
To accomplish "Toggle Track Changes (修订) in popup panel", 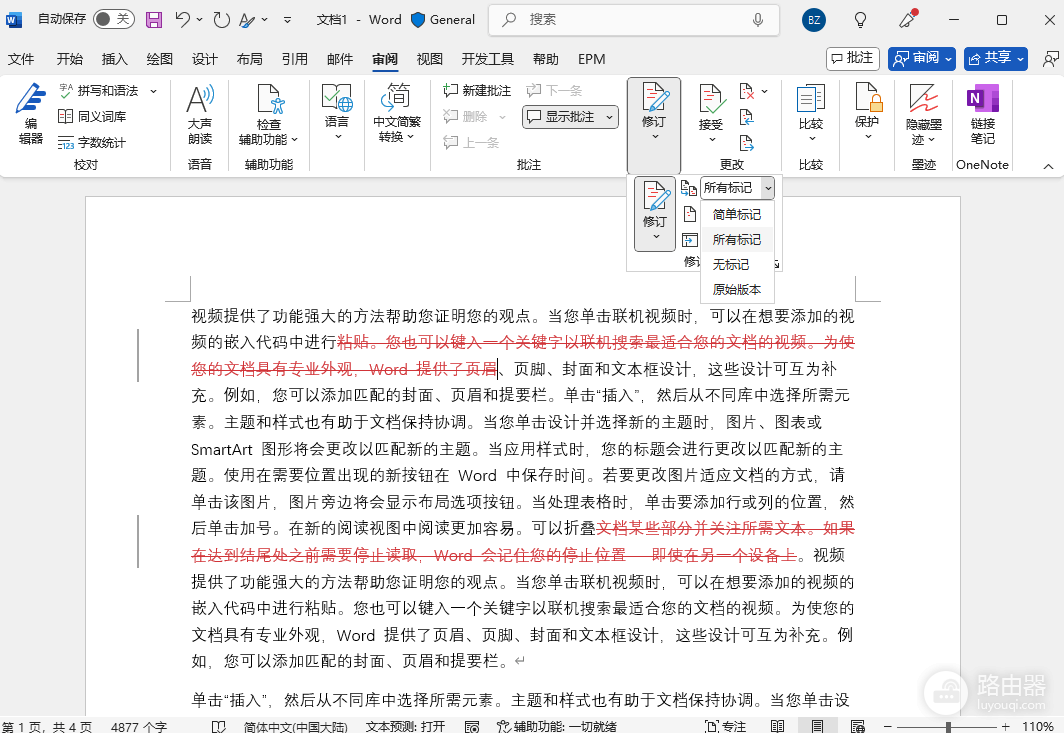I will coord(655,213).
